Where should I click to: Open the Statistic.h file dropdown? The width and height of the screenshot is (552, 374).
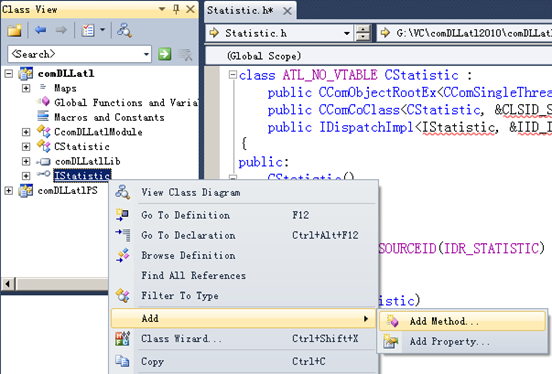click(x=346, y=33)
